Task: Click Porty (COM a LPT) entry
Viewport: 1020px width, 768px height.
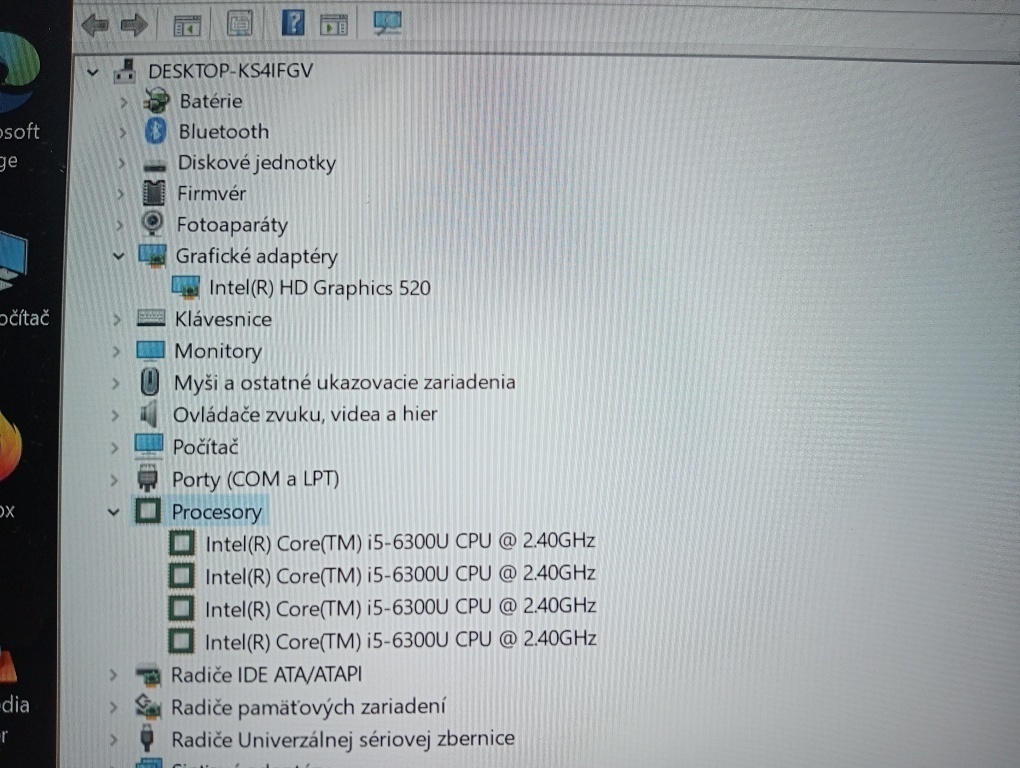Action: (x=256, y=479)
